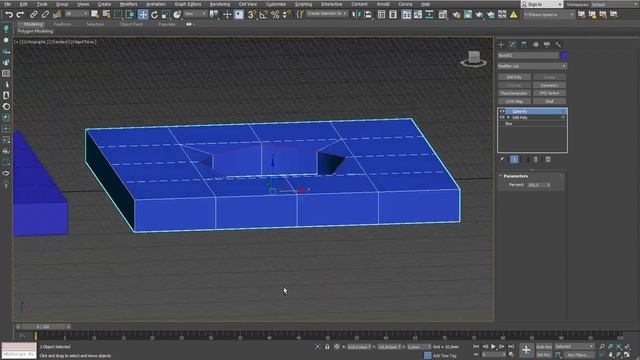Open the project path dropdown in toolbar
Image resolution: width=640 pixels, height=360 pixels.
coord(549,15)
